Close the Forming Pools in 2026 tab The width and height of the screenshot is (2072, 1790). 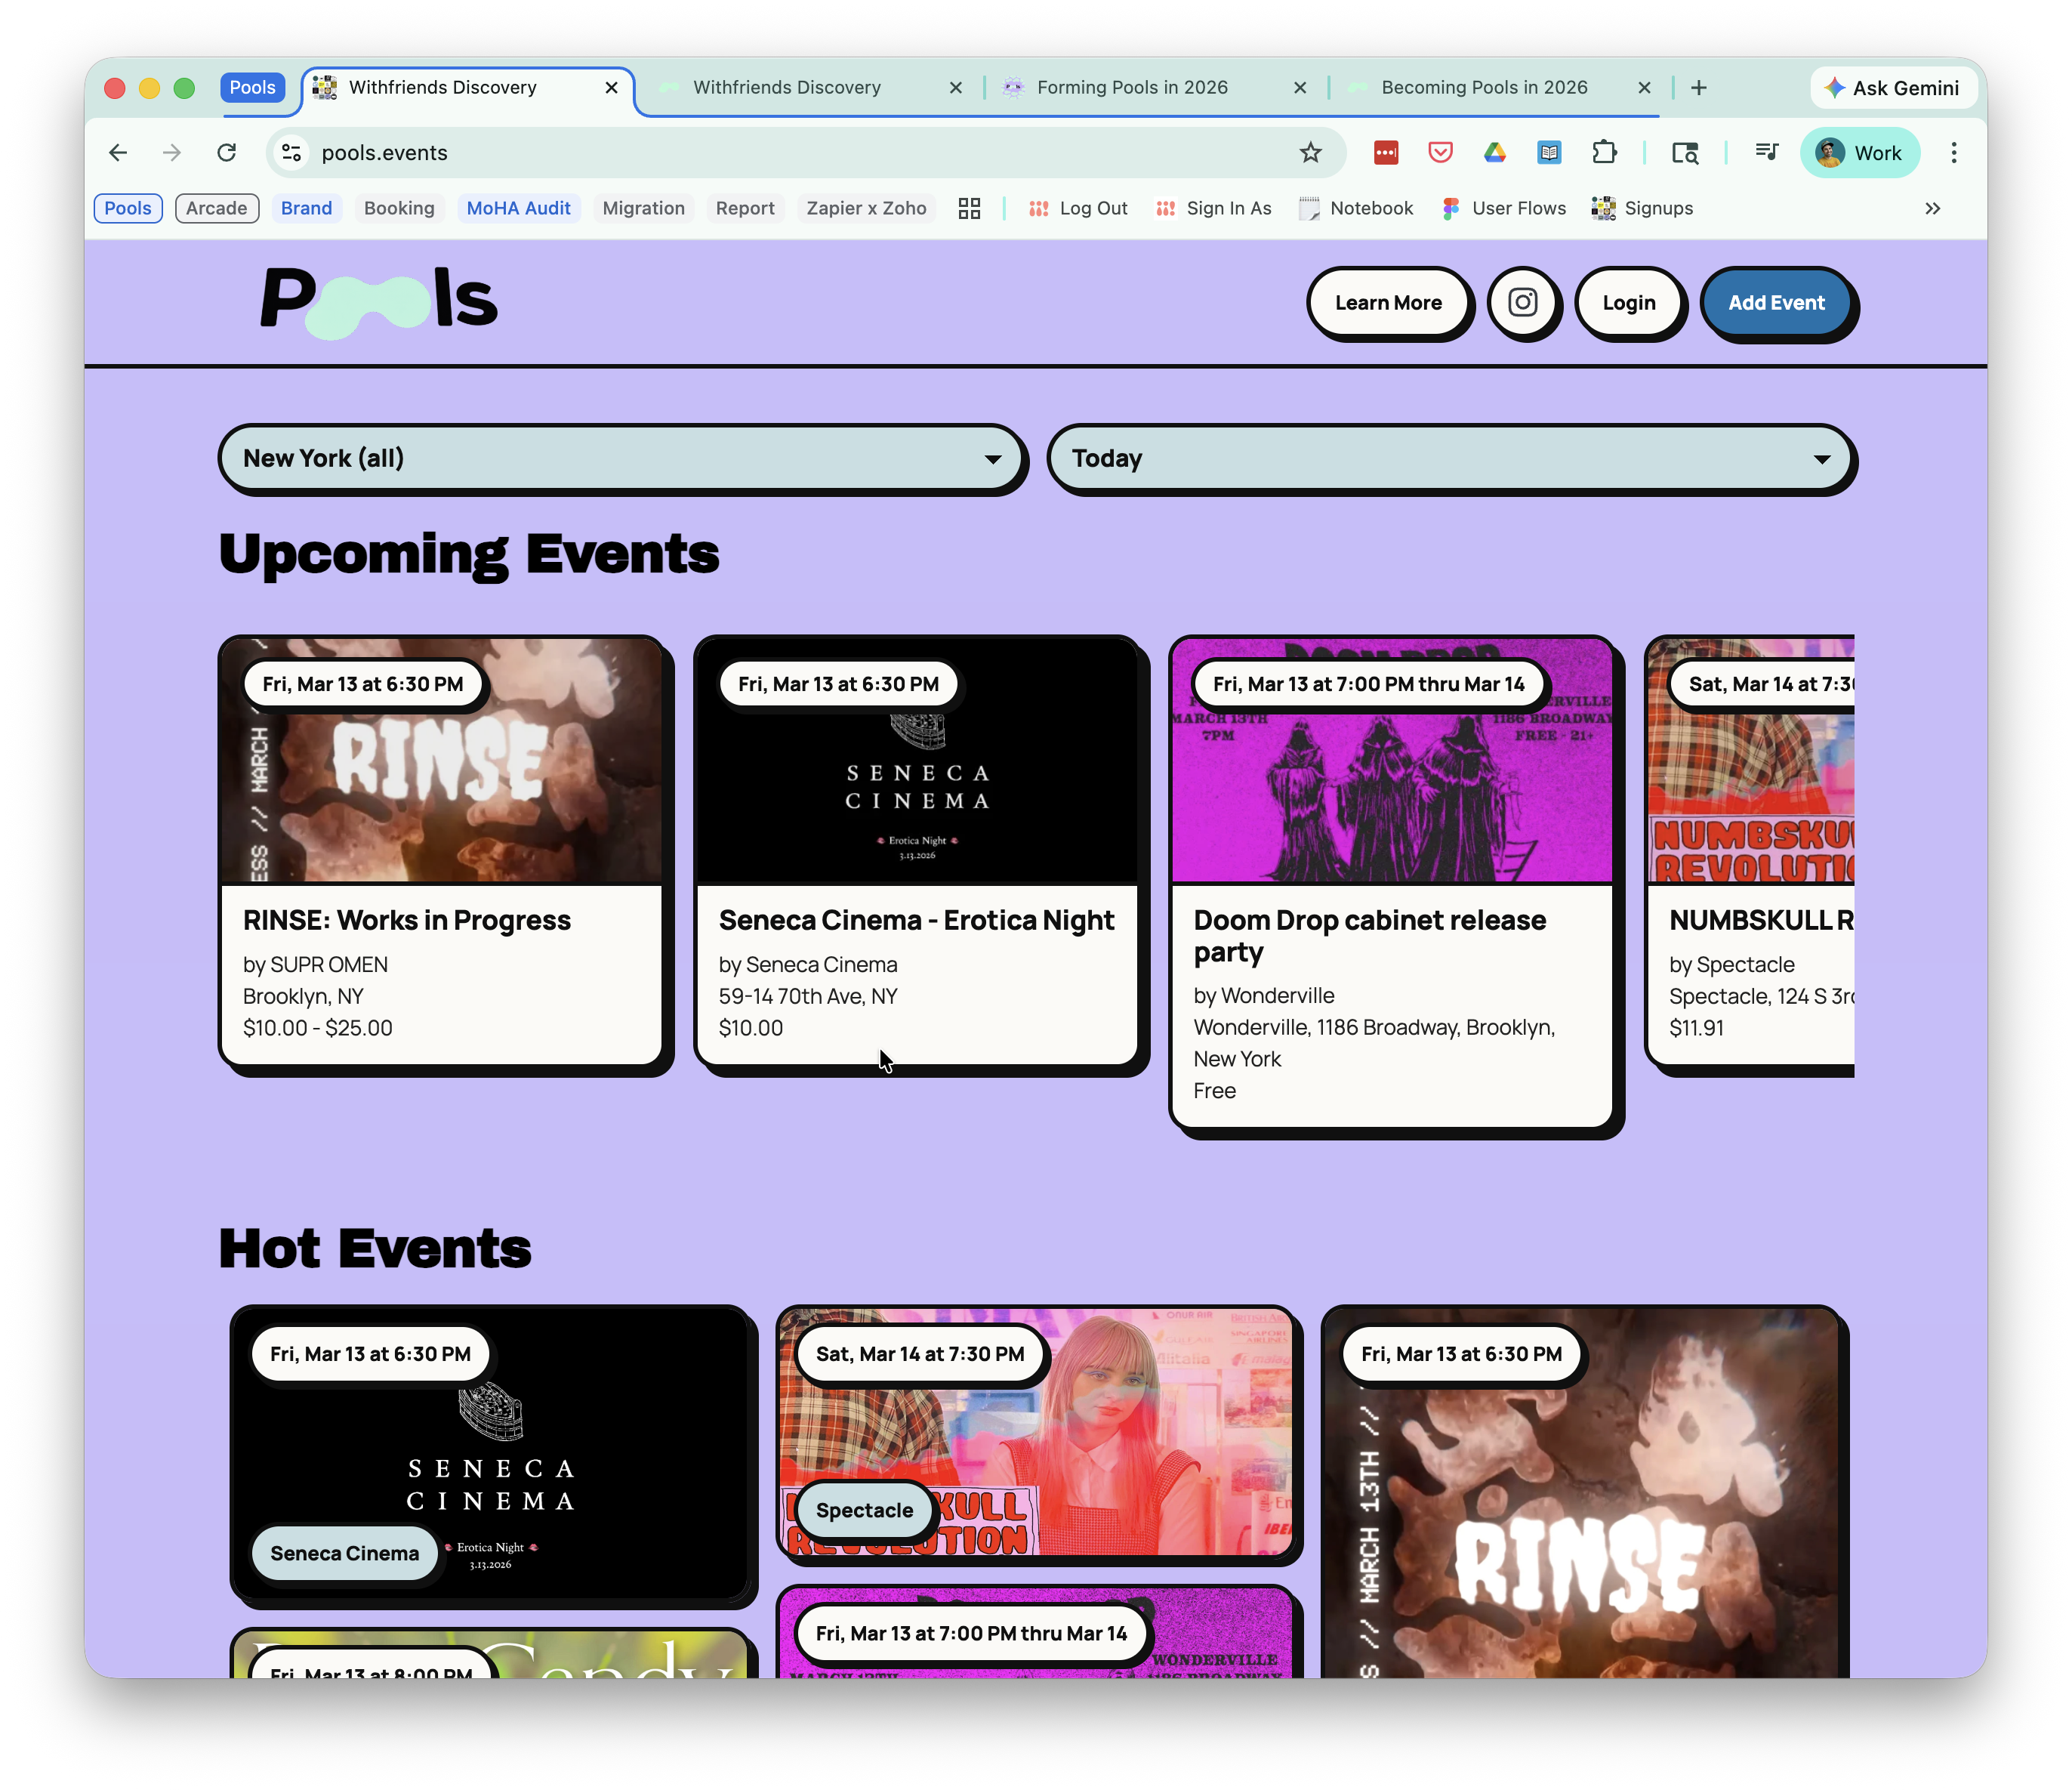(1300, 88)
